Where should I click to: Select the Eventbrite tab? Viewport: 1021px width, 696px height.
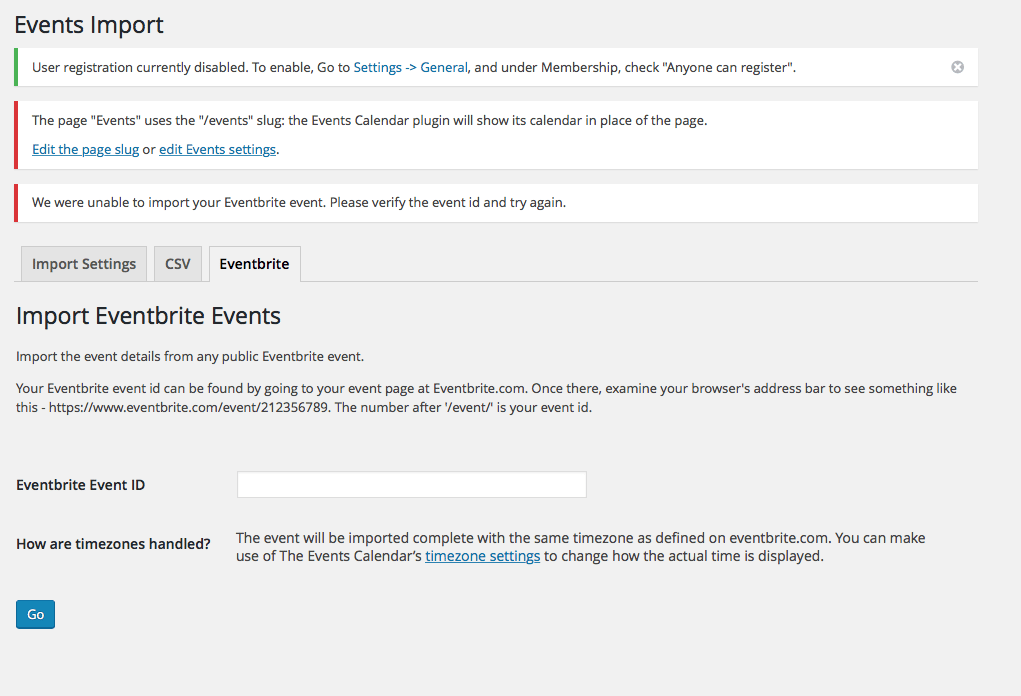254,264
